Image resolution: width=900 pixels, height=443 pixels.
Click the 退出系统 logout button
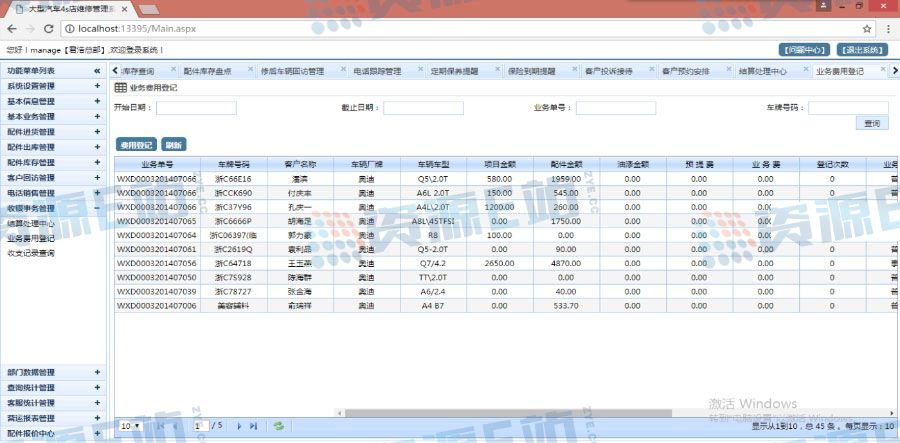point(861,49)
